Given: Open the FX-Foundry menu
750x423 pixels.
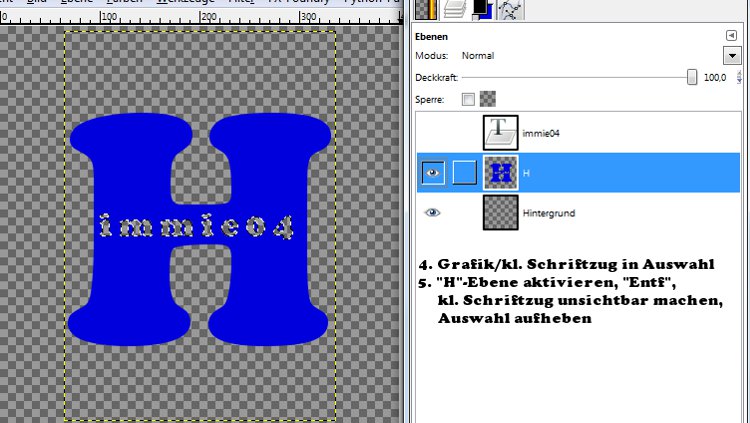Looking at the screenshot, I should click(x=298, y=1).
